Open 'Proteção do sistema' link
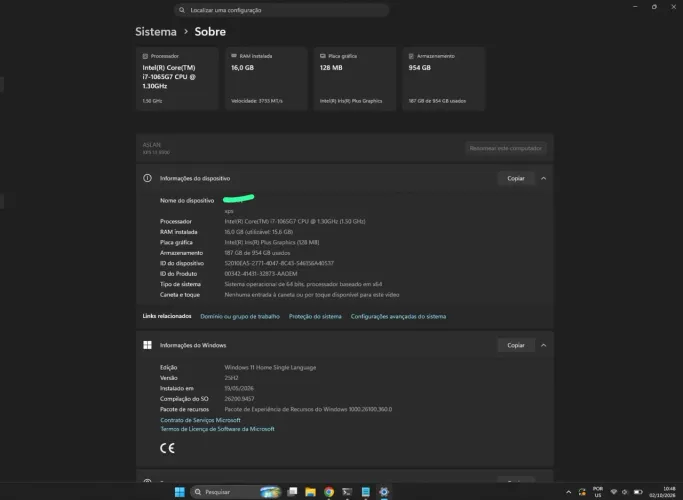683x500 pixels. [315, 317]
